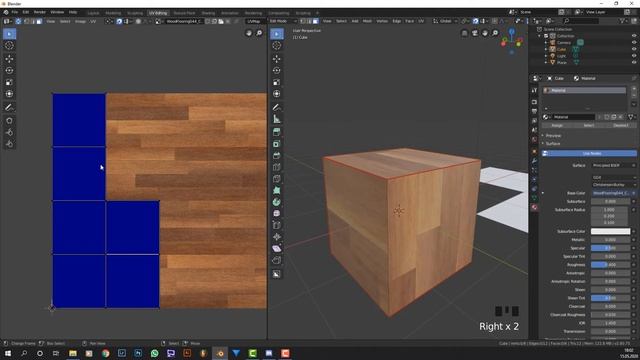Expand the Cube item in outliner
Viewport: 640px width, 360px height.
(546, 49)
